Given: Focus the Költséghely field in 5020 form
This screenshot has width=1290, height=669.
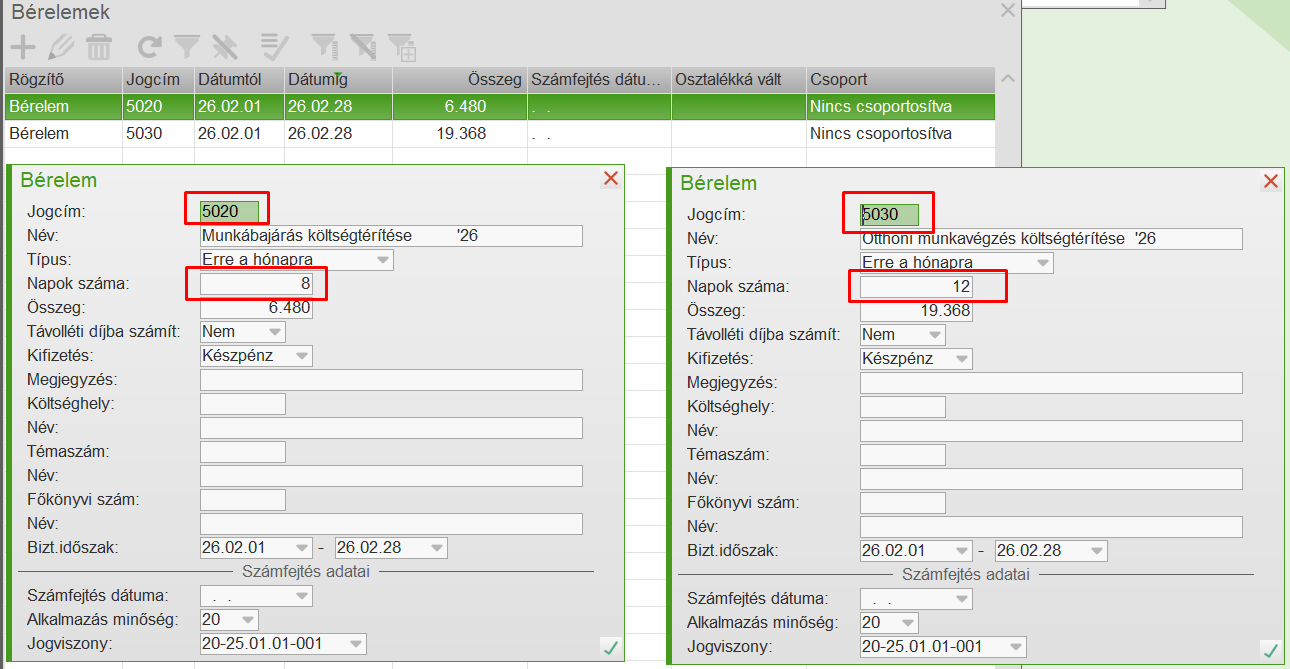Looking at the screenshot, I should coord(243,404).
